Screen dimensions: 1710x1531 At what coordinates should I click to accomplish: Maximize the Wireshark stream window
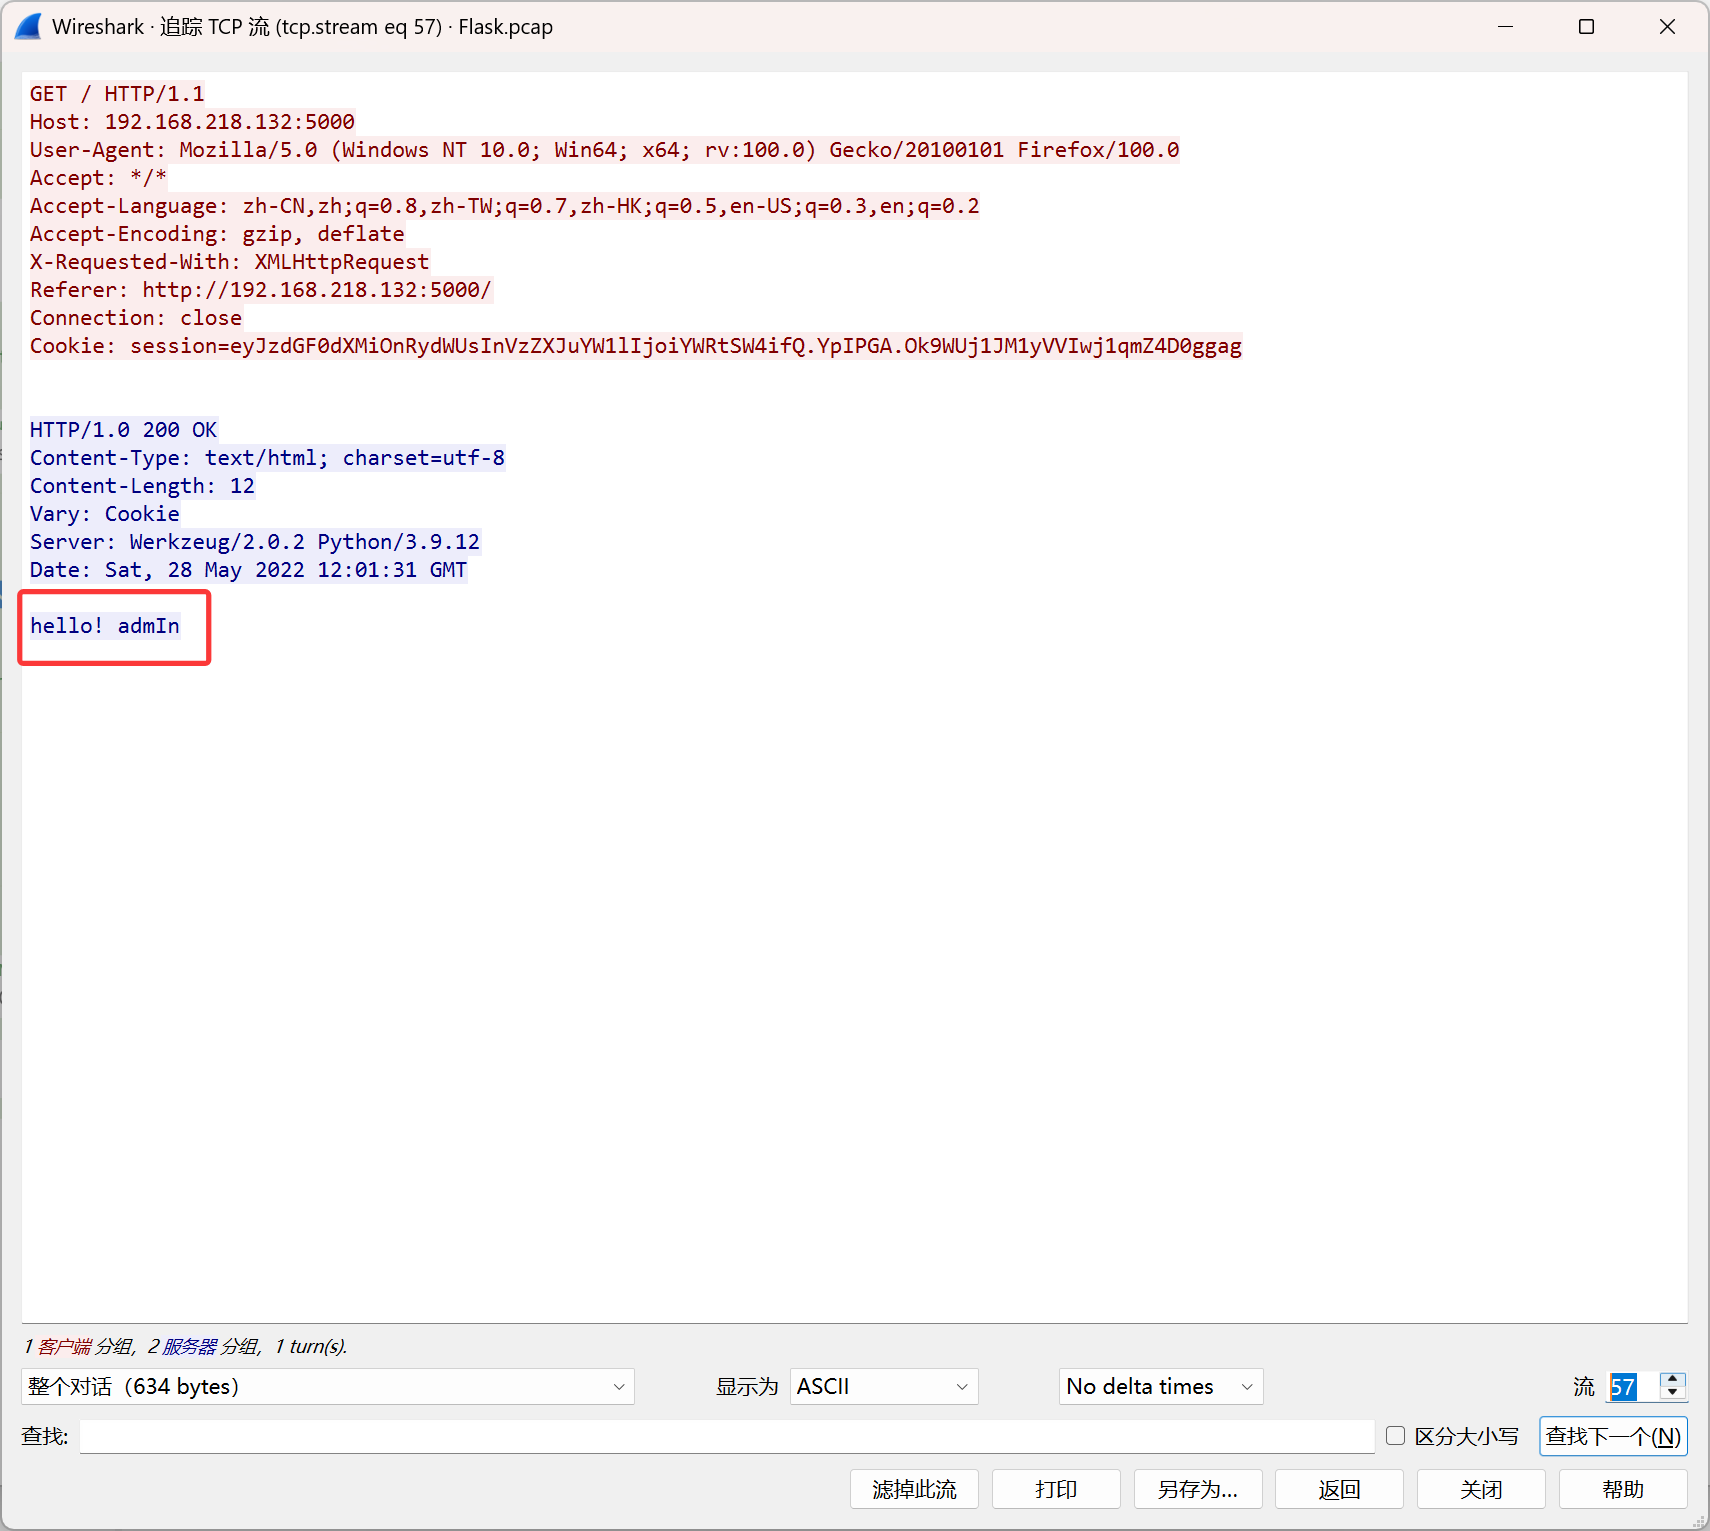point(1586,27)
